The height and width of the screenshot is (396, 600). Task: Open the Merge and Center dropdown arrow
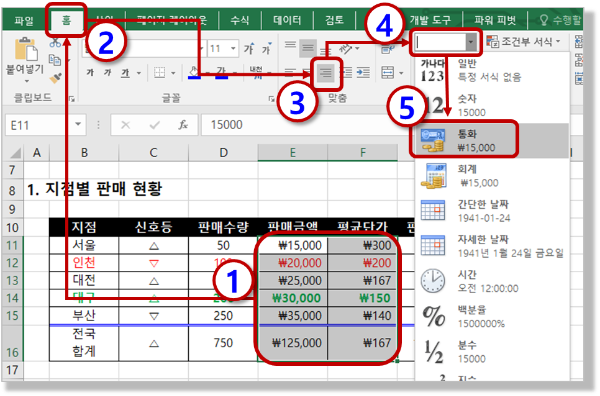tap(401, 73)
